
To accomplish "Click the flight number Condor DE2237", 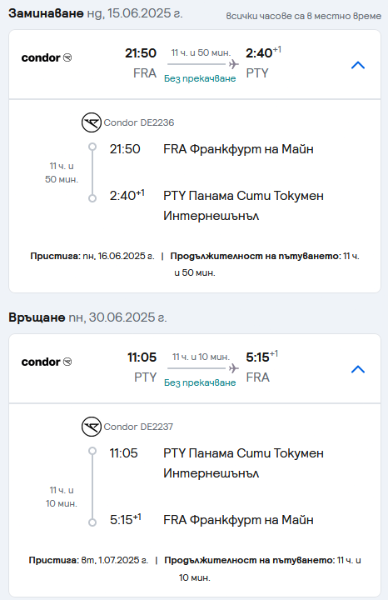I will (x=139, y=427).
